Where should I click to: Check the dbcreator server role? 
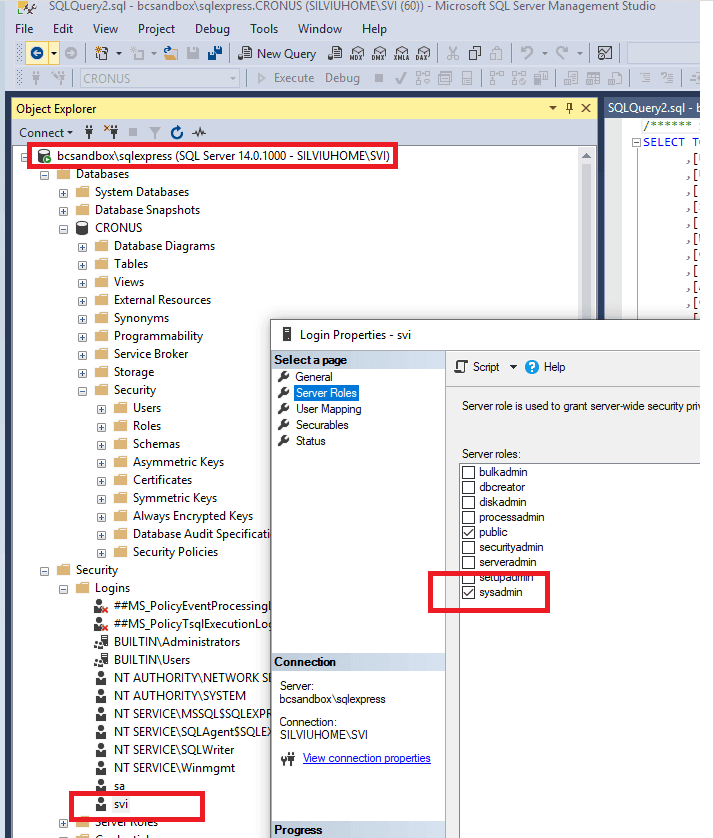click(x=468, y=487)
